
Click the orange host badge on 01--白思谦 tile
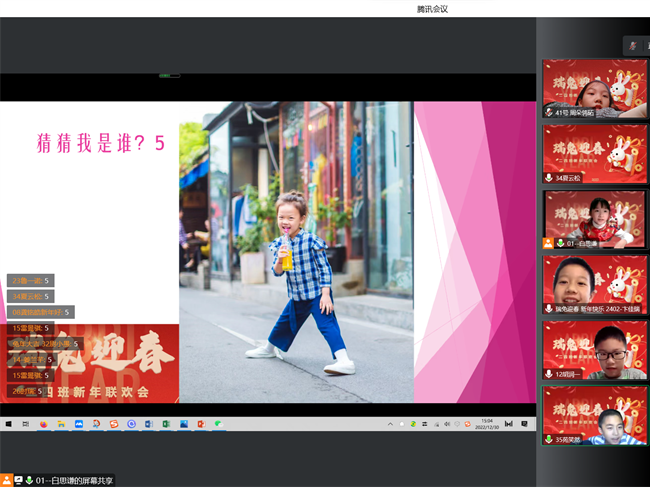(x=548, y=243)
